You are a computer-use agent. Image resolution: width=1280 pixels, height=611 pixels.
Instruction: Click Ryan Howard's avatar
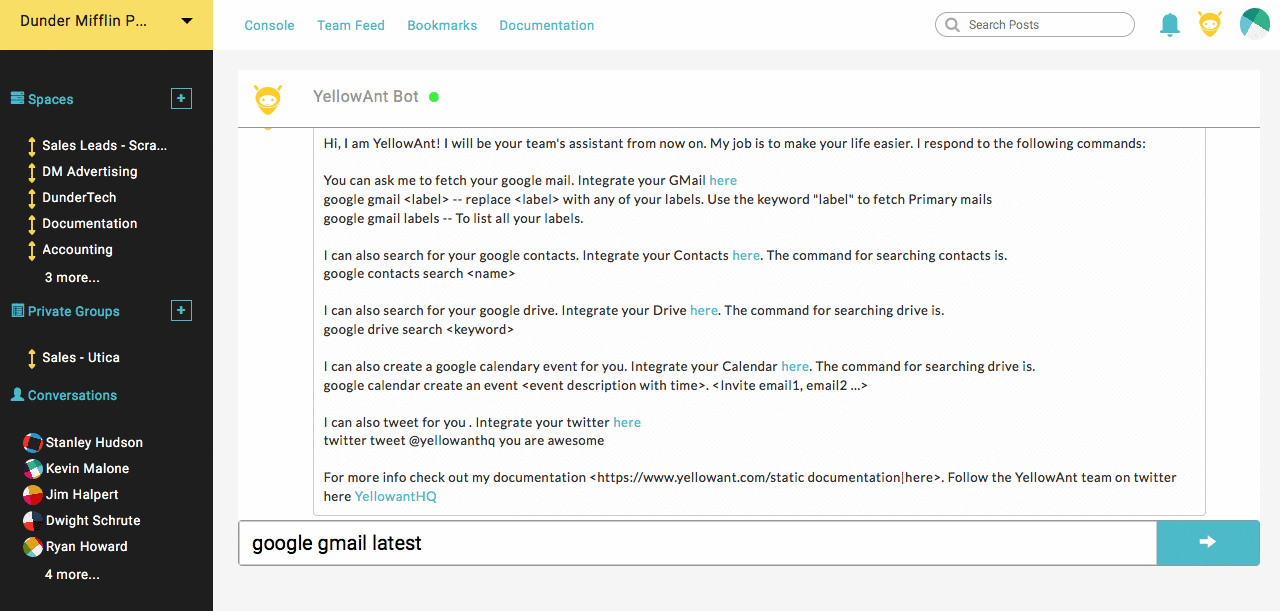(33, 546)
